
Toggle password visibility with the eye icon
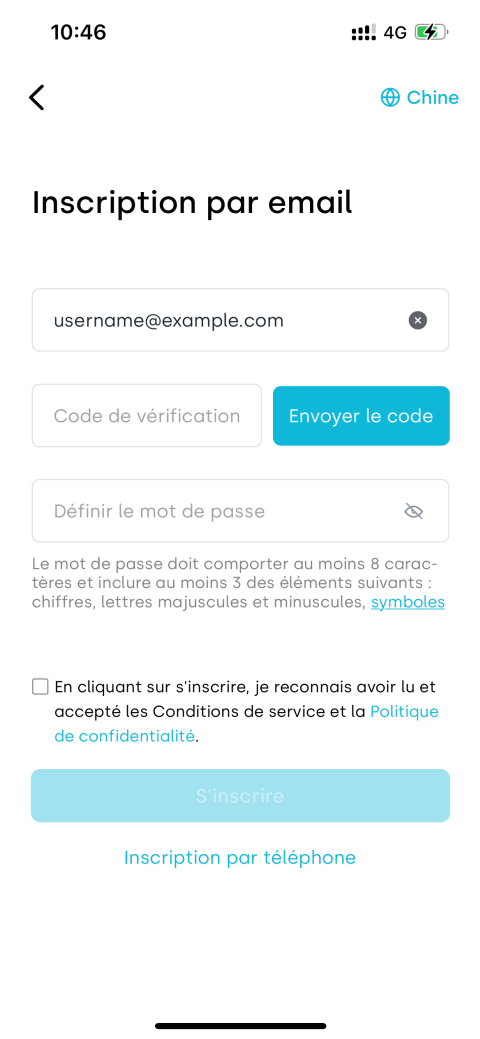coord(413,511)
